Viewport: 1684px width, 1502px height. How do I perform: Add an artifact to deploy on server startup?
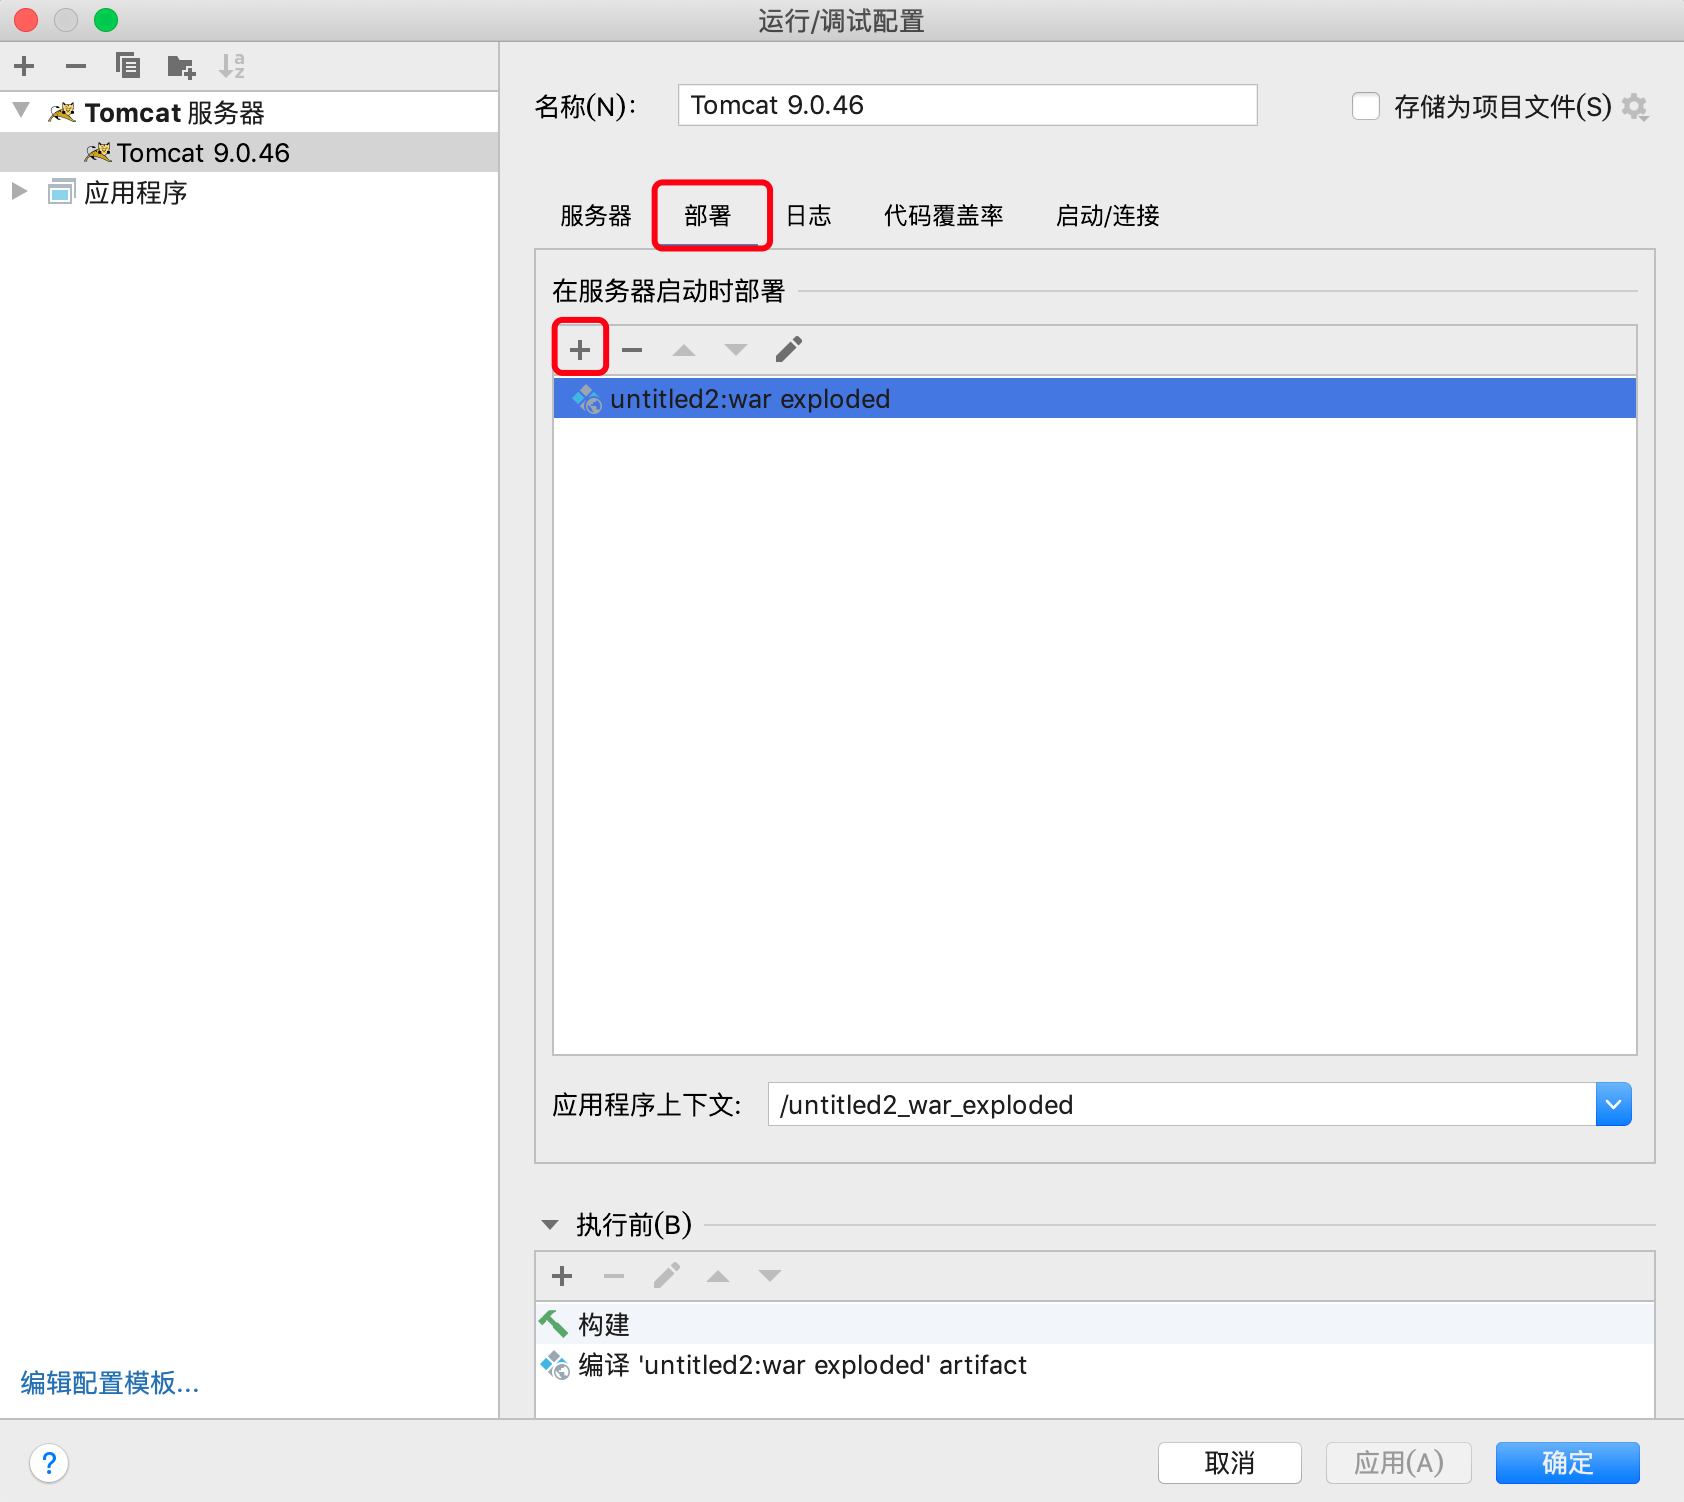579,348
